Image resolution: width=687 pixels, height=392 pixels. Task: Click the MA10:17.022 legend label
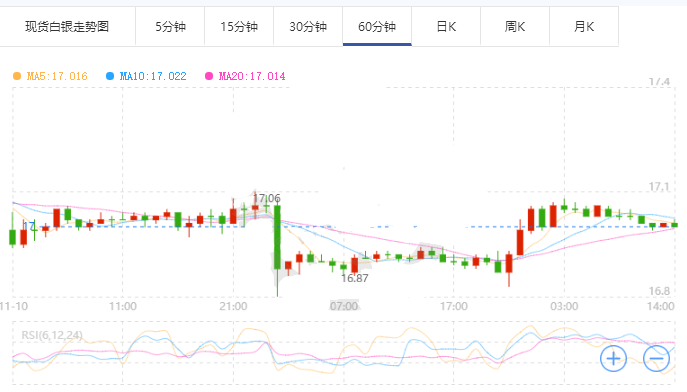point(153,76)
